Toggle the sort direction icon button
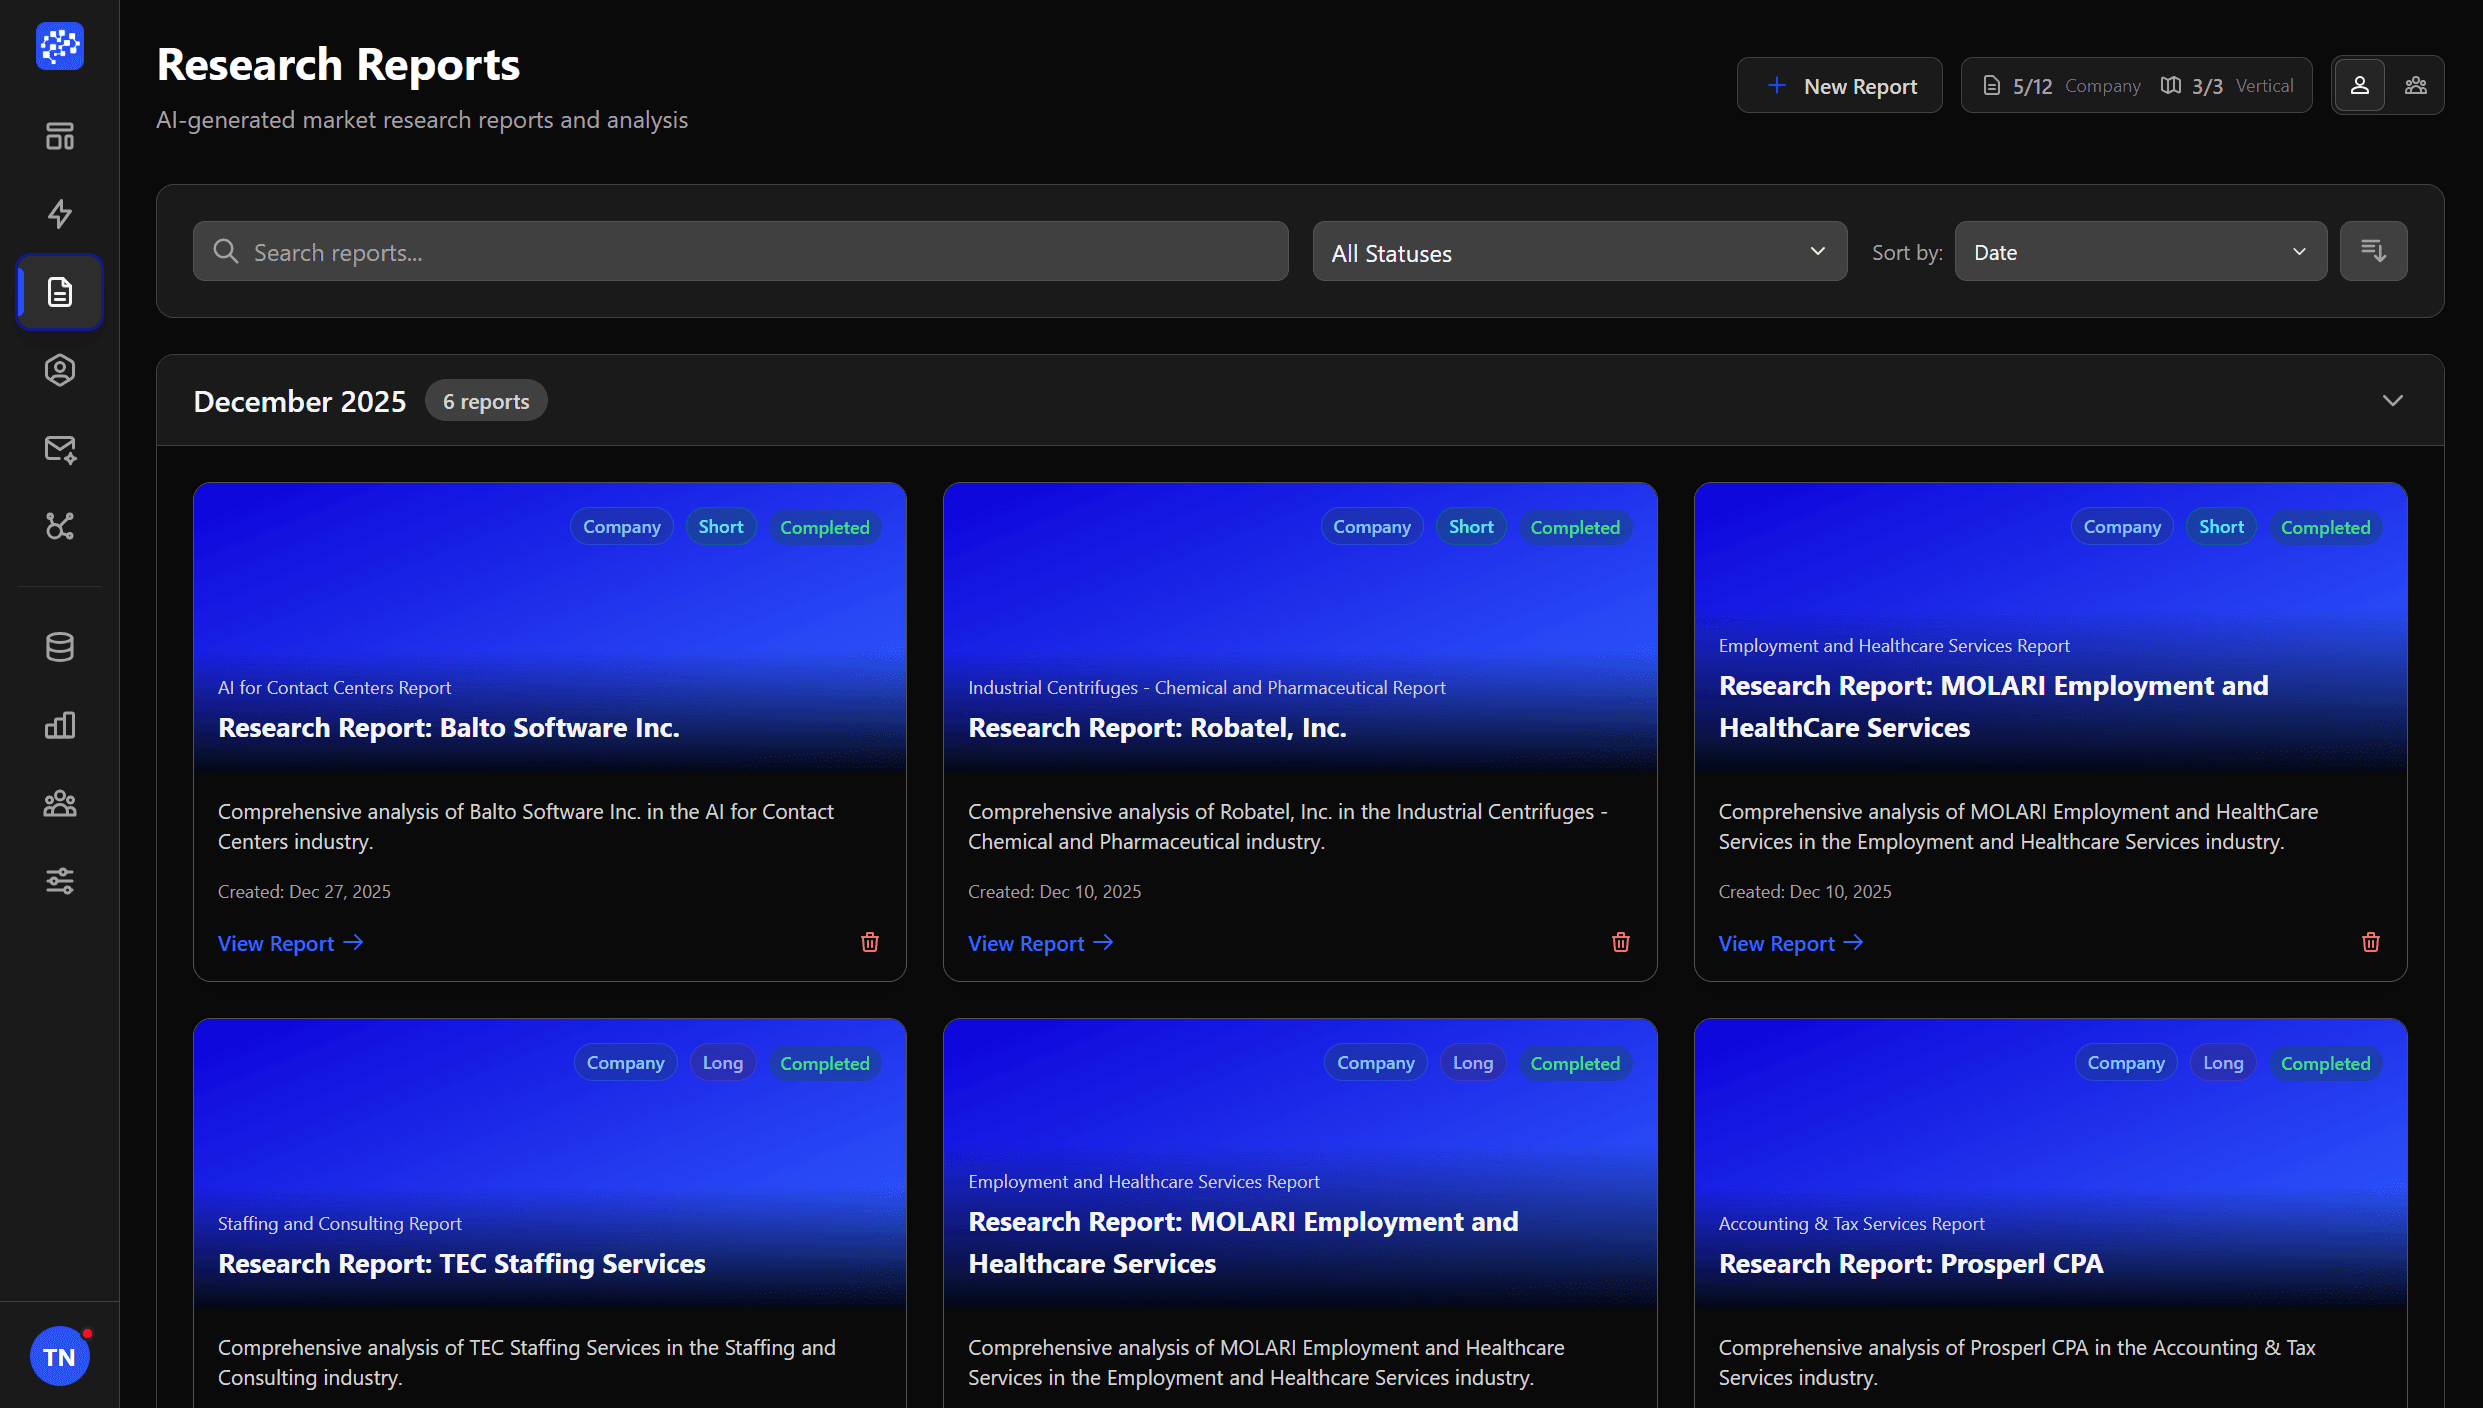The height and width of the screenshot is (1408, 2483). (x=2373, y=251)
